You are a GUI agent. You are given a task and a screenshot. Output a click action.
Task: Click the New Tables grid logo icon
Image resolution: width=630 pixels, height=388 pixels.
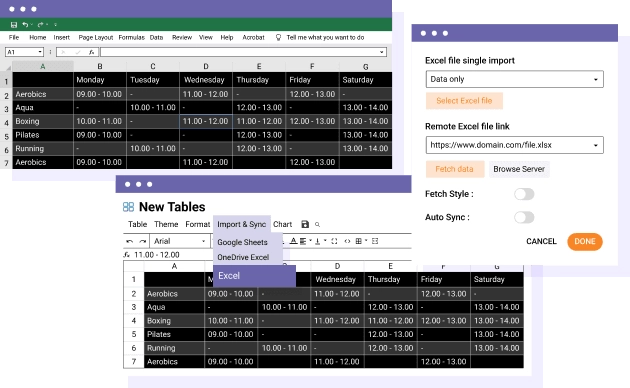(x=128, y=207)
